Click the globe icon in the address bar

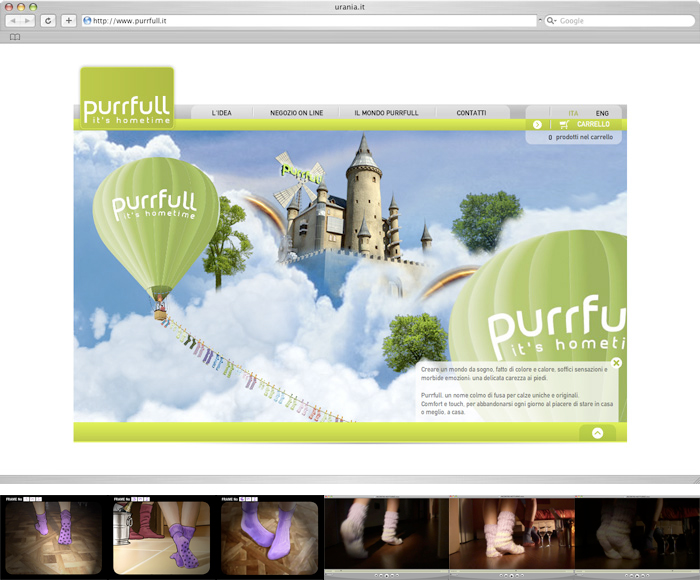[x=88, y=21]
